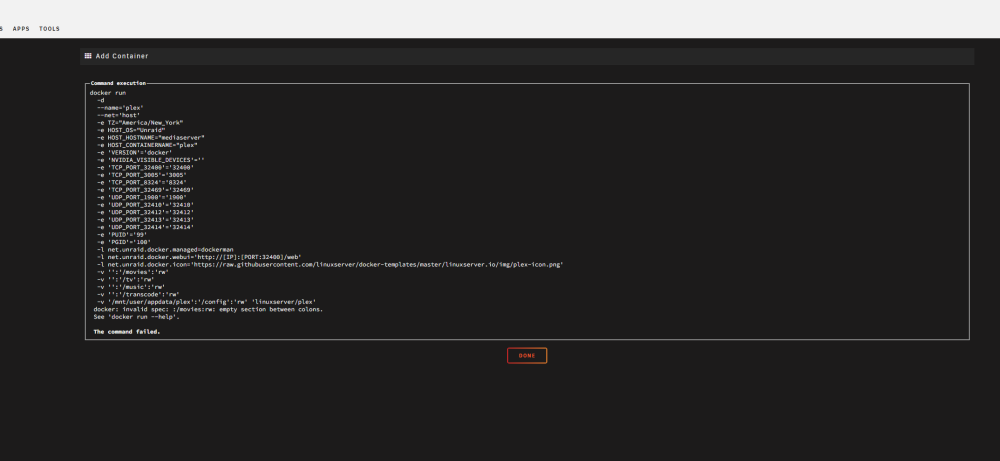Click the HOST_OS="Unraid" line
The height and width of the screenshot is (461, 1000).
[131, 130]
